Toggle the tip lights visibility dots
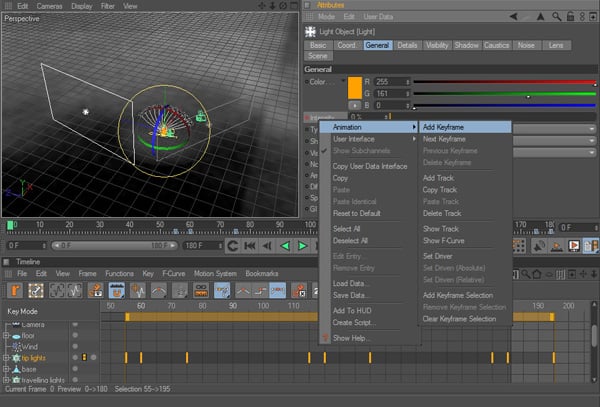Viewport: 600px width, 407px height. click(x=84, y=357)
